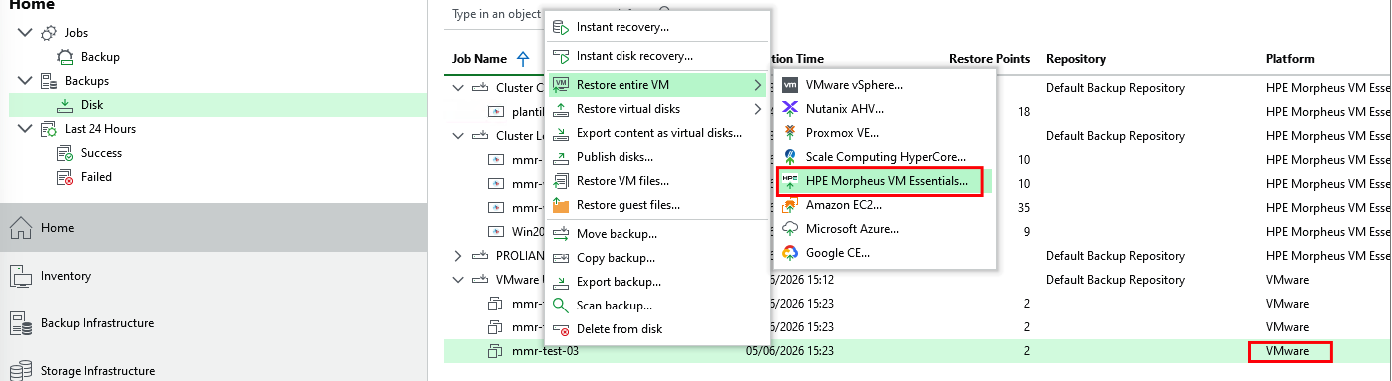Sort by Repository column header
Screen dimensions: 1392x381
[1075, 59]
